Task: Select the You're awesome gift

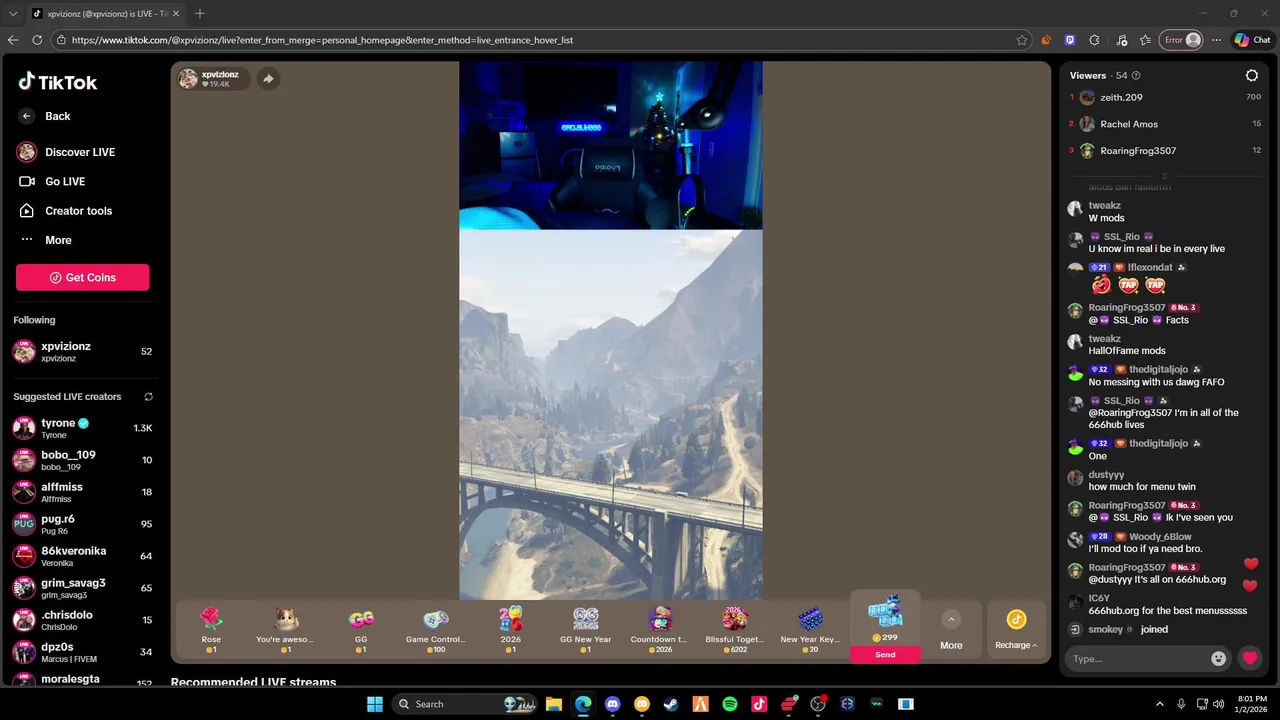Action: 286,629
